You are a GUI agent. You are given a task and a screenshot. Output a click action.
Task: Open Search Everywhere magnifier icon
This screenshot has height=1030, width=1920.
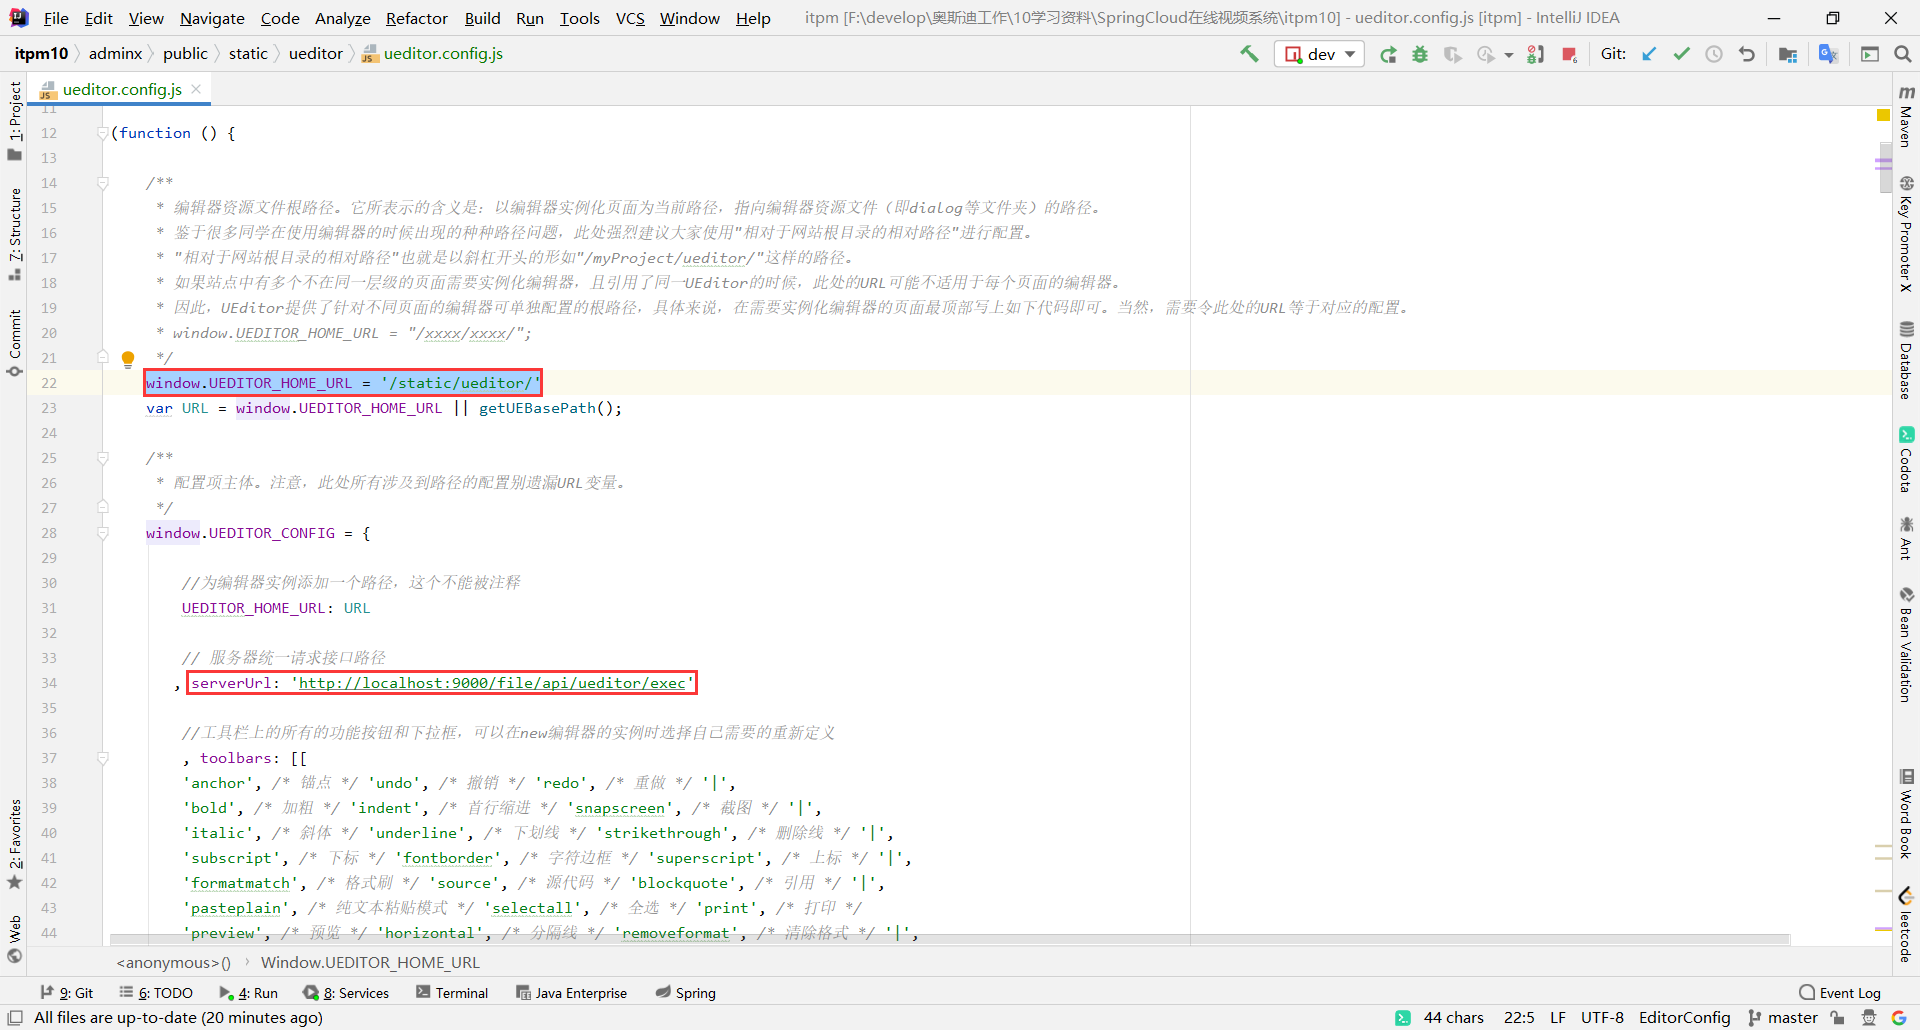click(x=1902, y=54)
